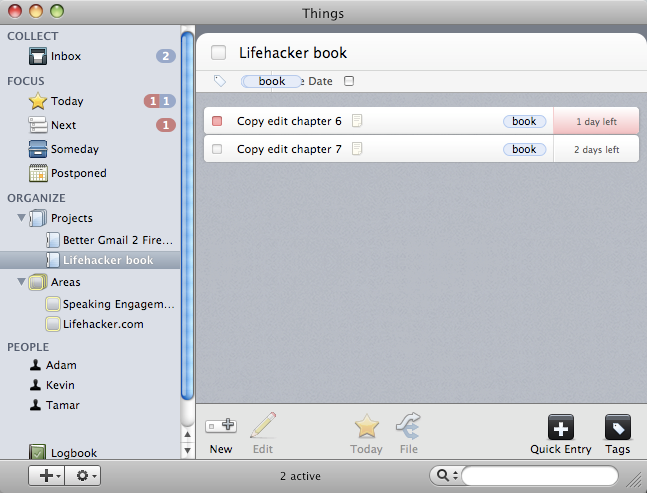Toggle the Due Date checkbox
The image size is (647, 493).
(x=349, y=81)
